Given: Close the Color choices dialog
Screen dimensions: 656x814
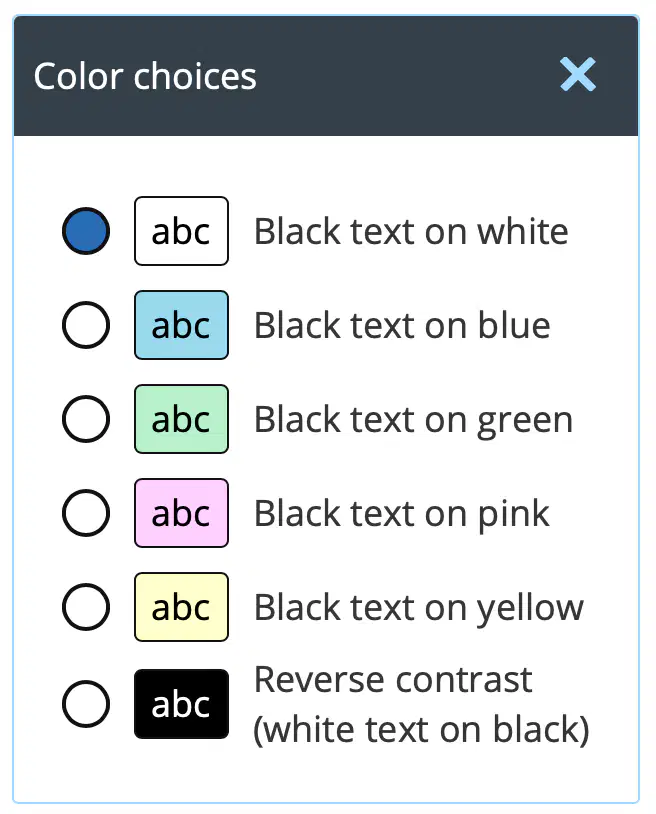Looking at the screenshot, I should (x=578, y=75).
